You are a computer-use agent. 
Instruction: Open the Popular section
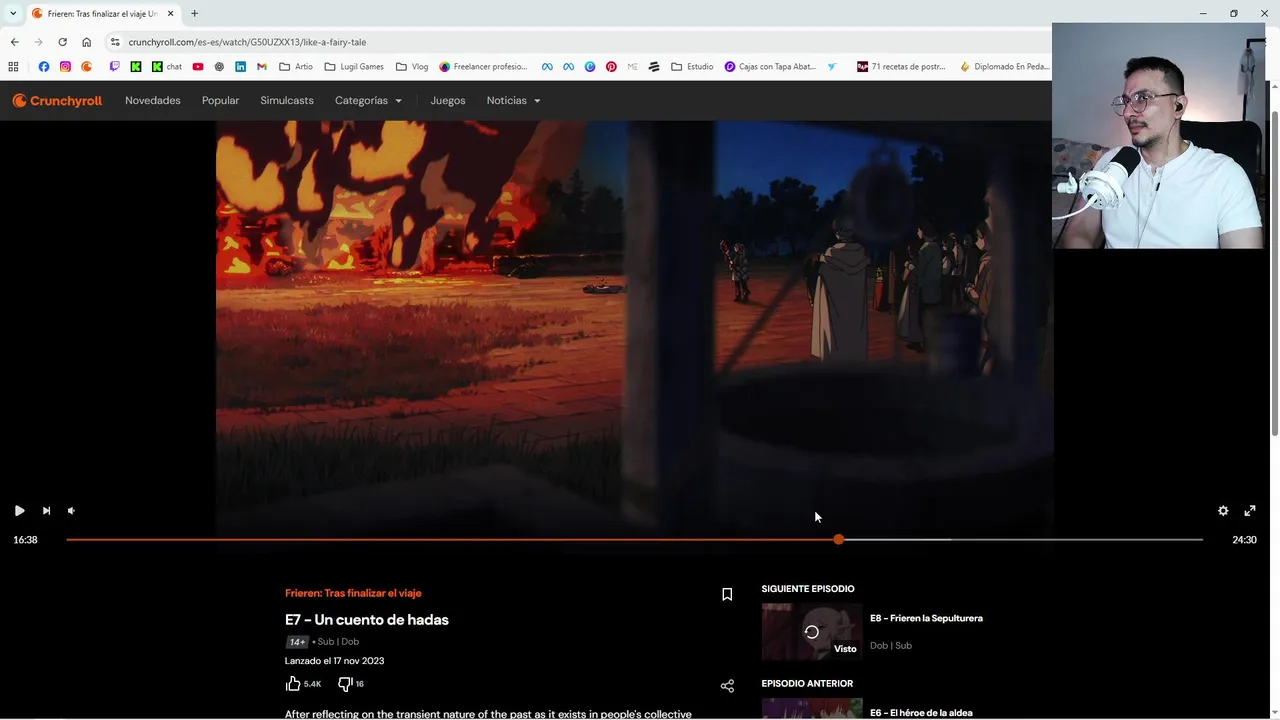(220, 100)
